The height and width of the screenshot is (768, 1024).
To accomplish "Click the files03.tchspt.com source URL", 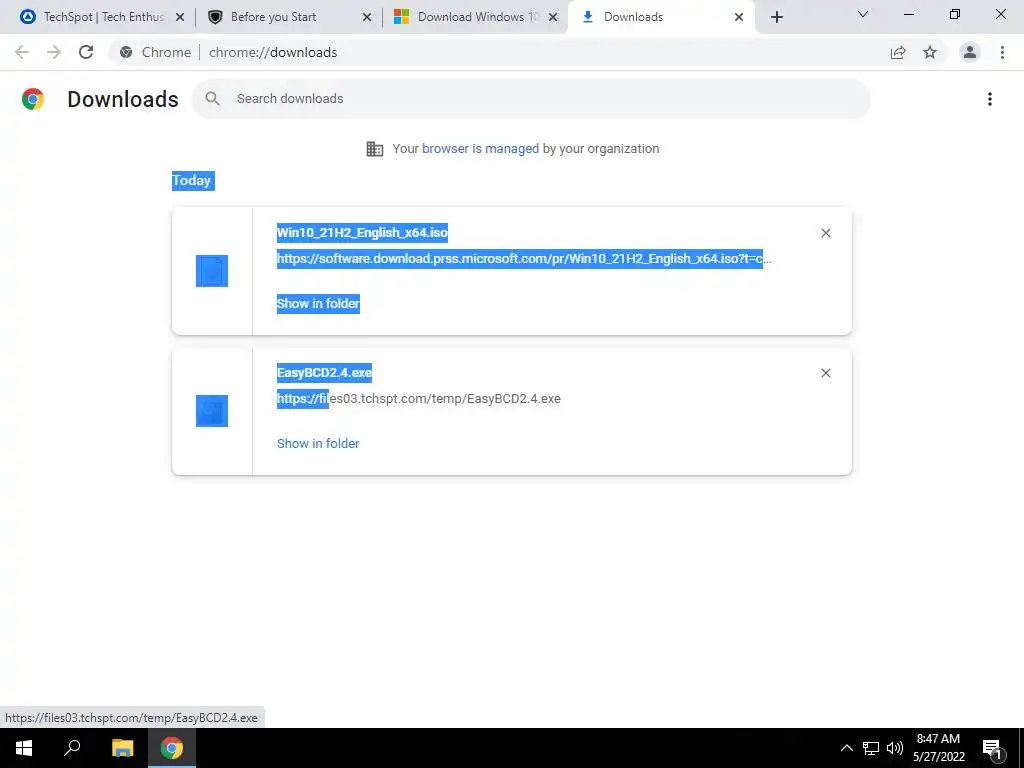I will pyautogui.click(x=419, y=399).
